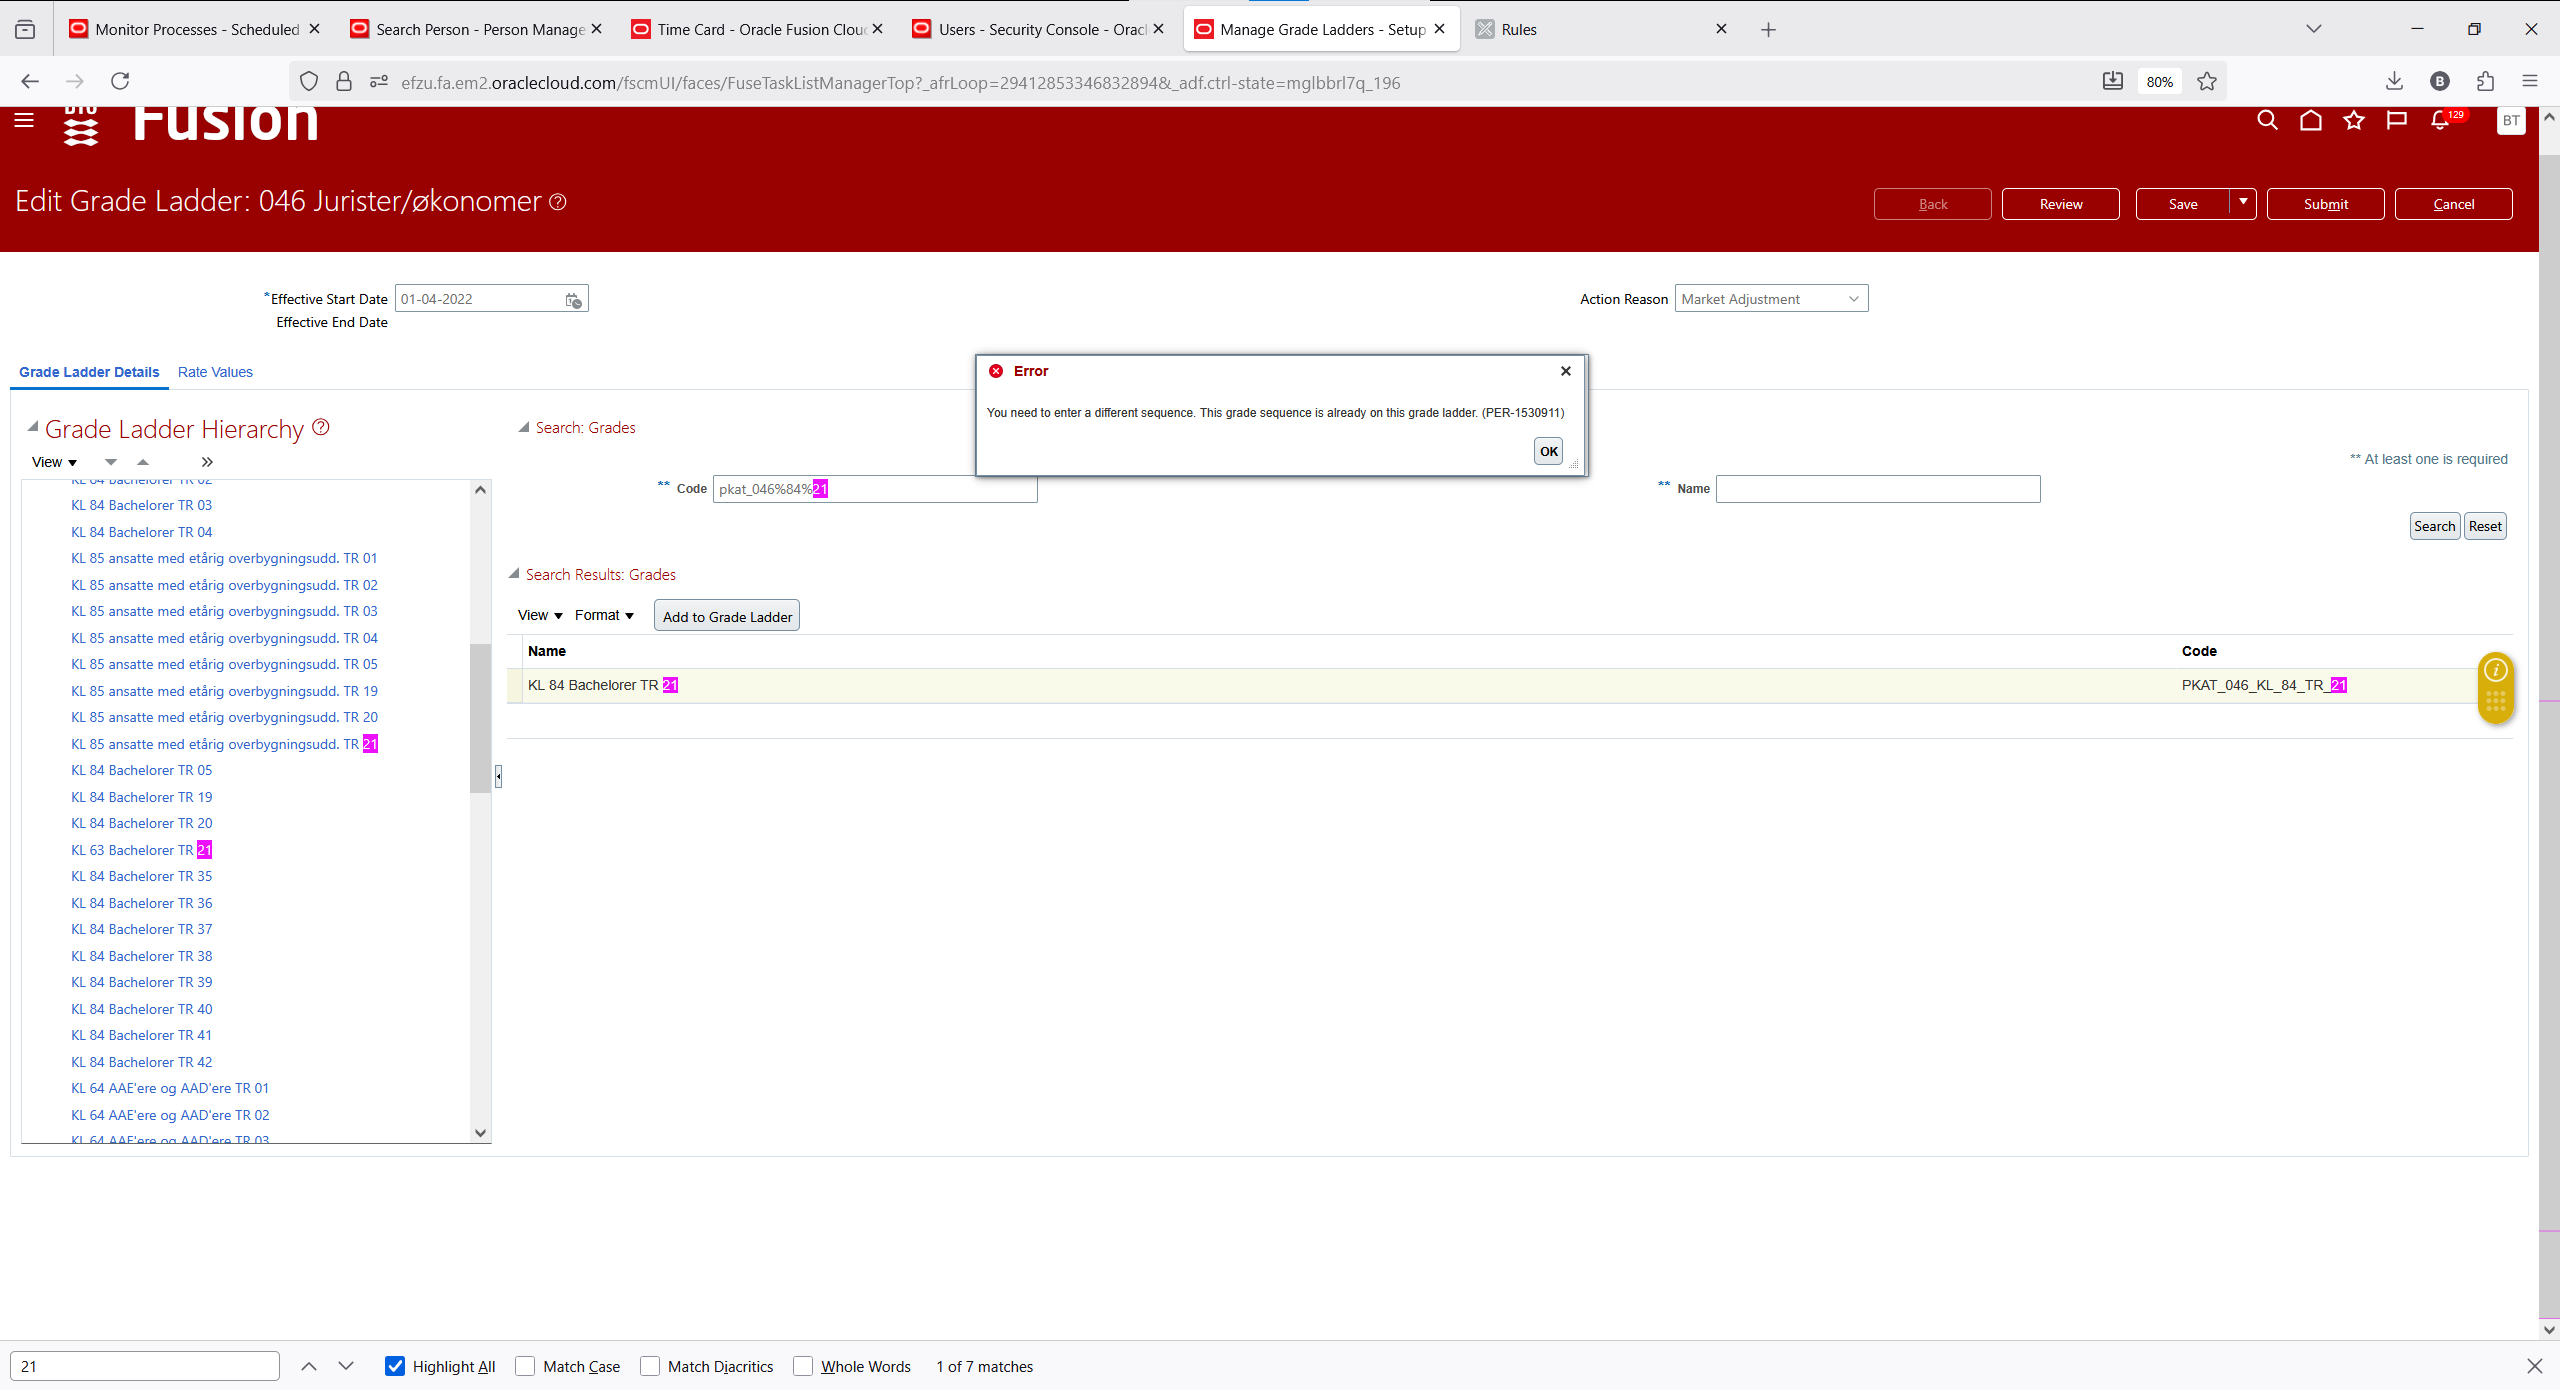This screenshot has height=1390, width=2560.
Task: Click the 80% zoom control in the address bar
Action: [2159, 81]
